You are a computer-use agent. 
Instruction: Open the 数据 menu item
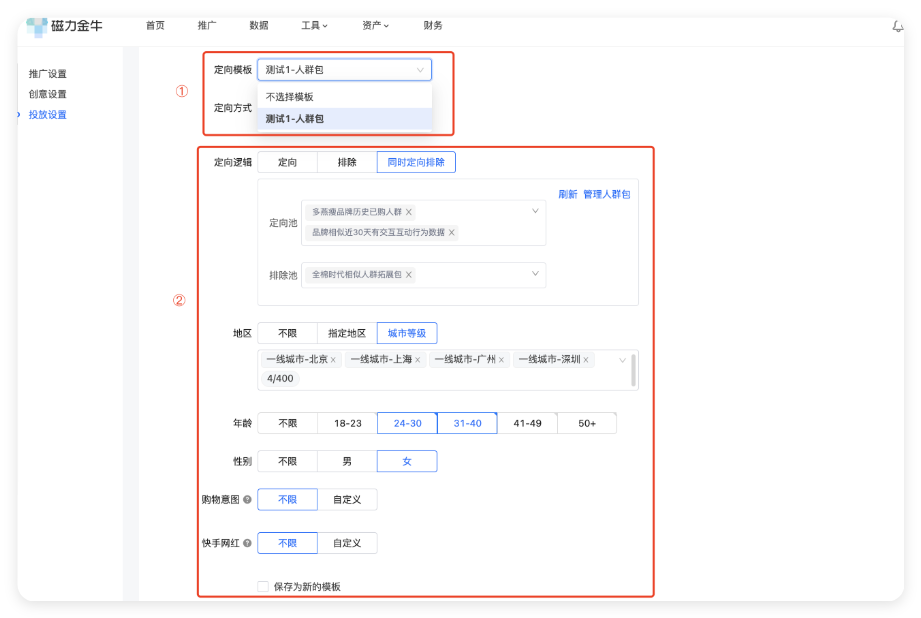coord(259,25)
